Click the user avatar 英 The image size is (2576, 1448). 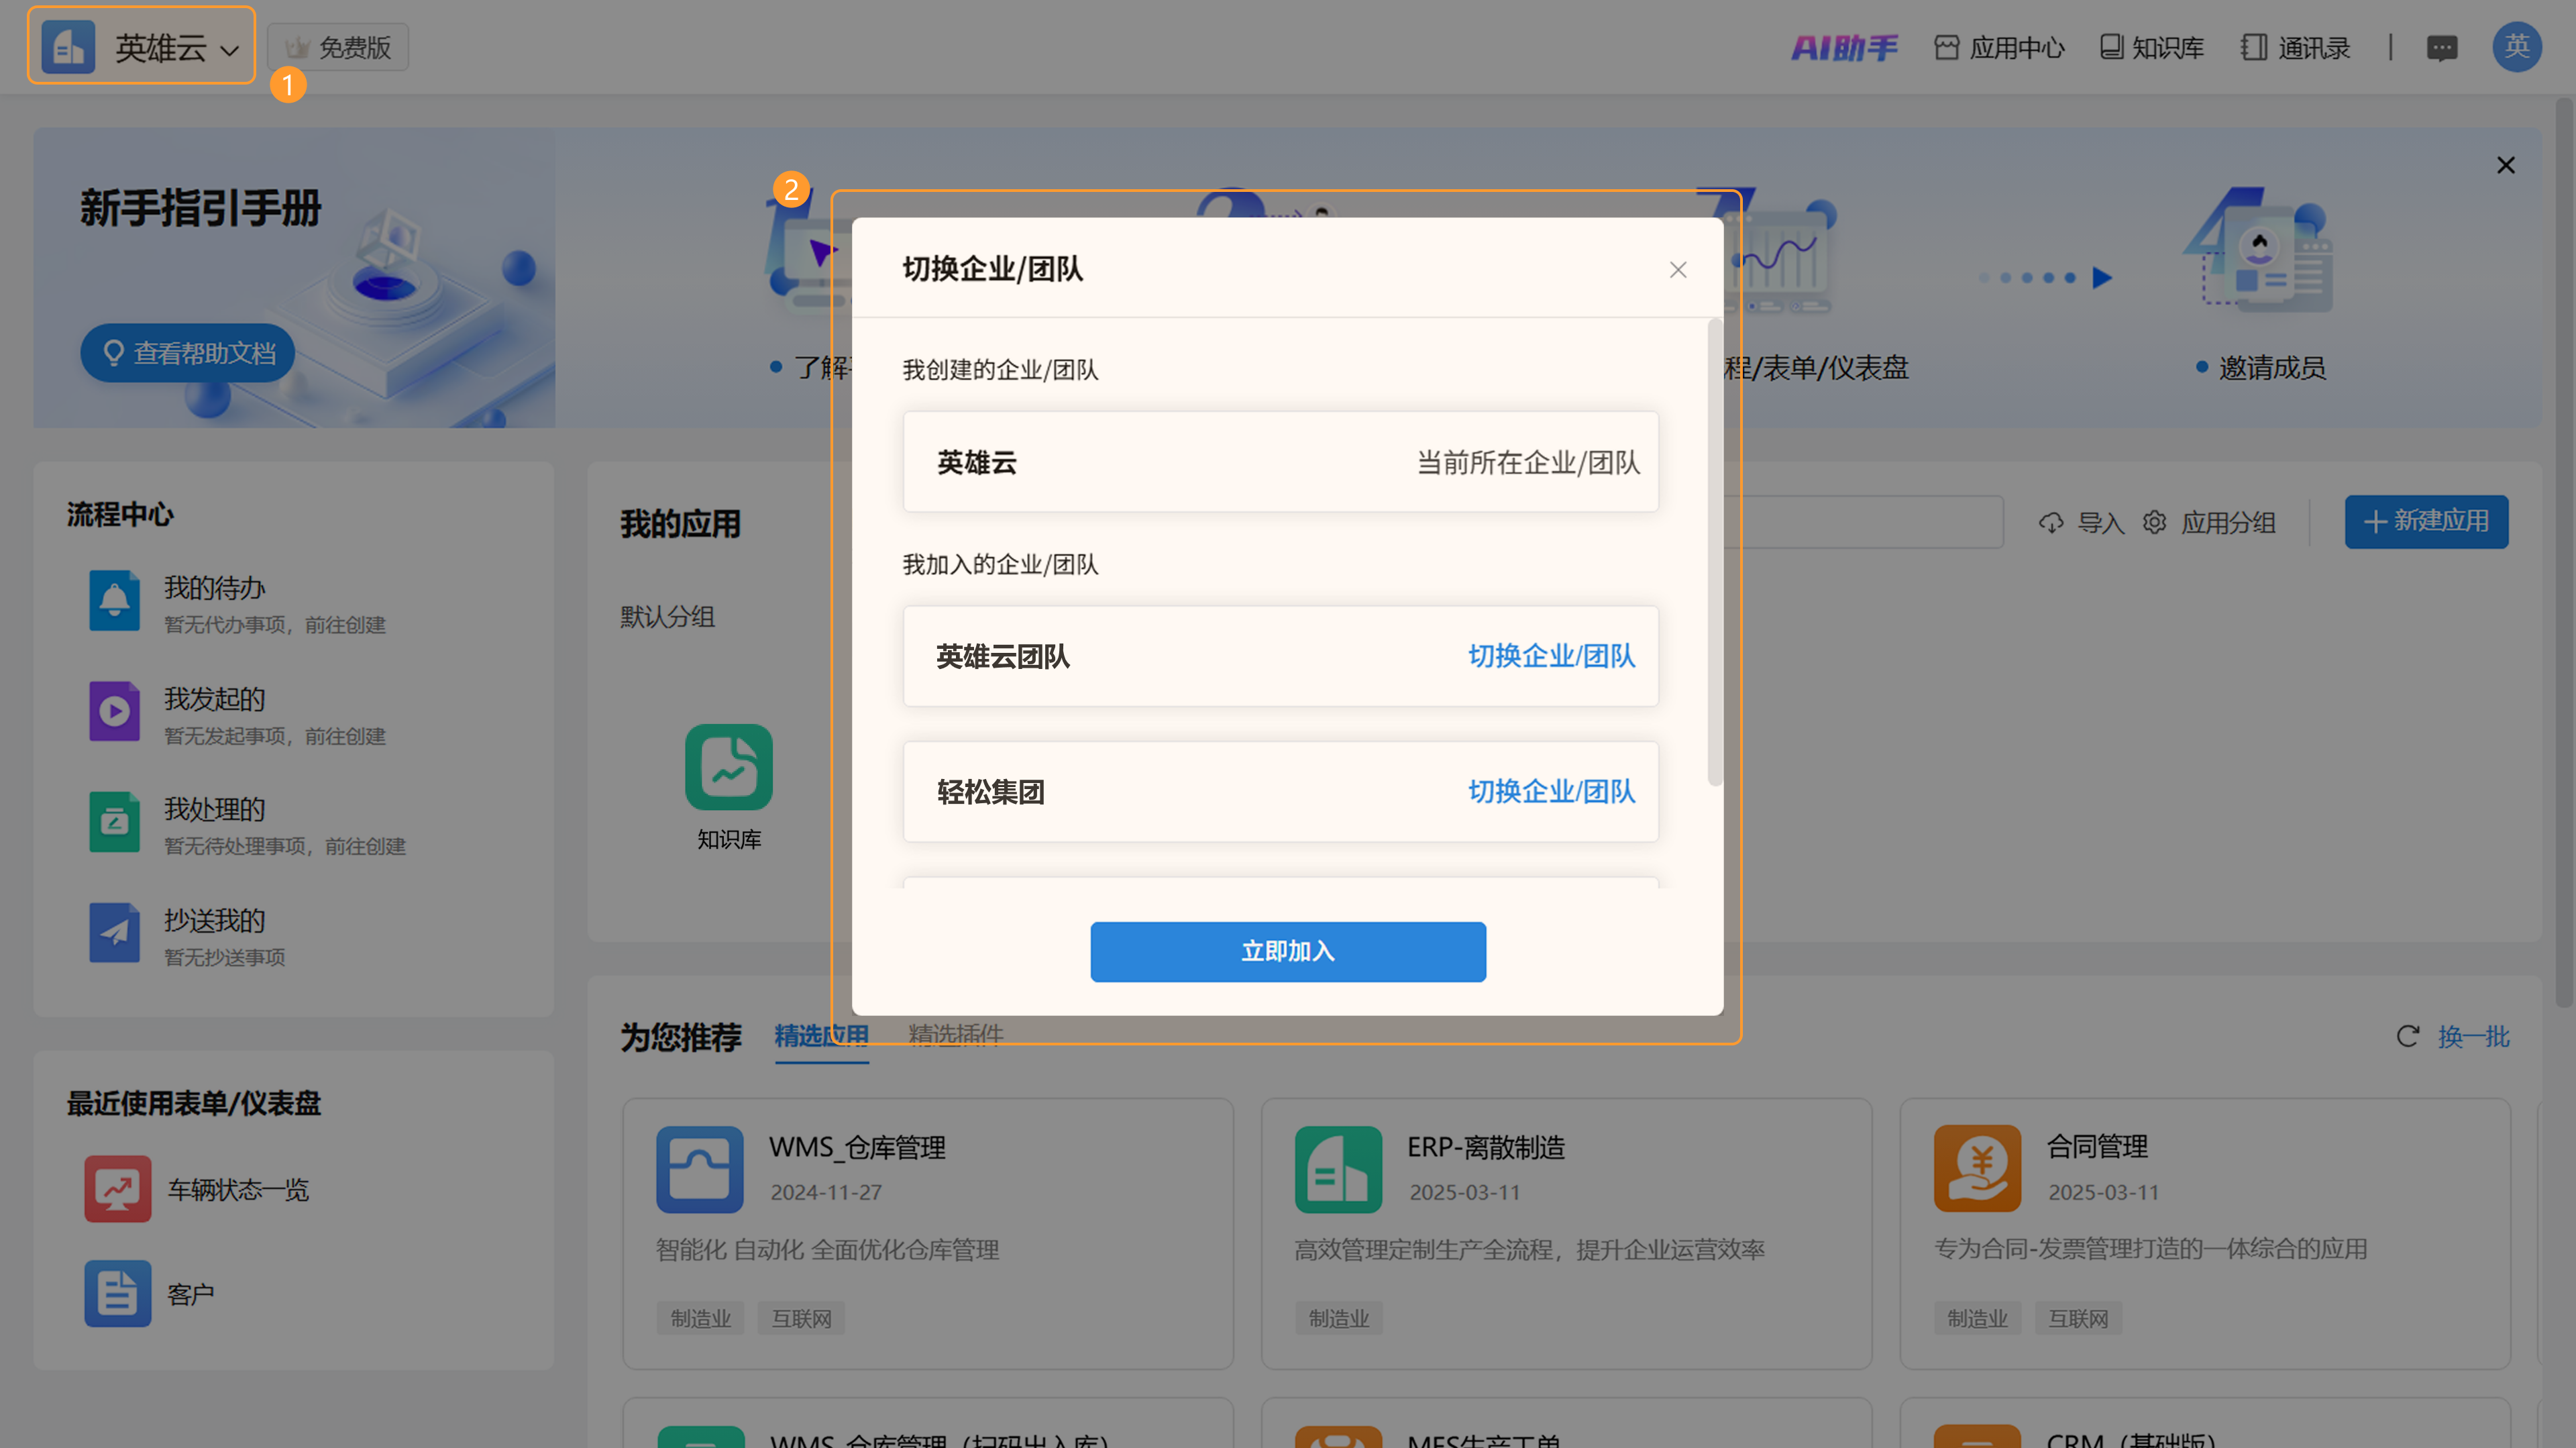pyautogui.click(x=2517, y=46)
